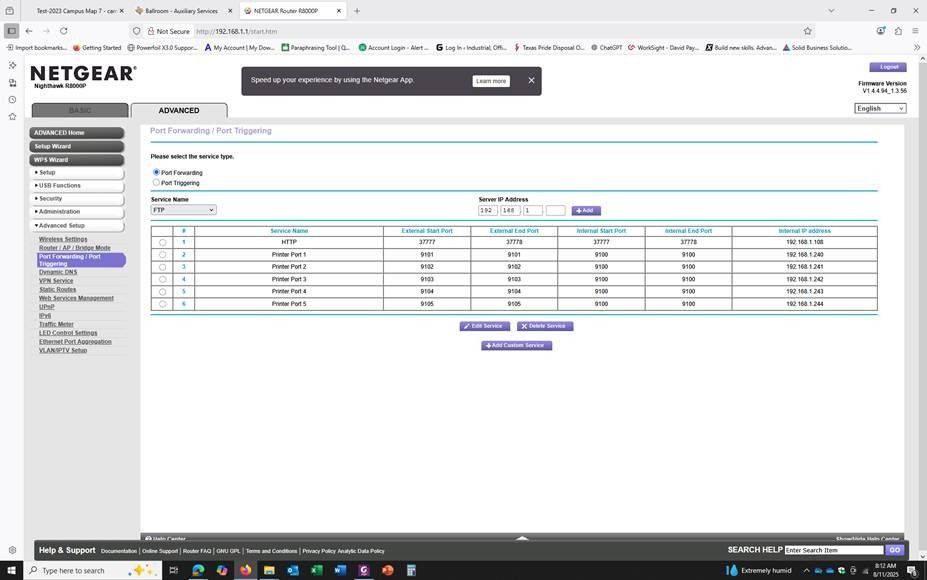927x580 pixels.
Task: Expand the Security sidebar section
Action: pyautogui.click(x=77, y=199)
